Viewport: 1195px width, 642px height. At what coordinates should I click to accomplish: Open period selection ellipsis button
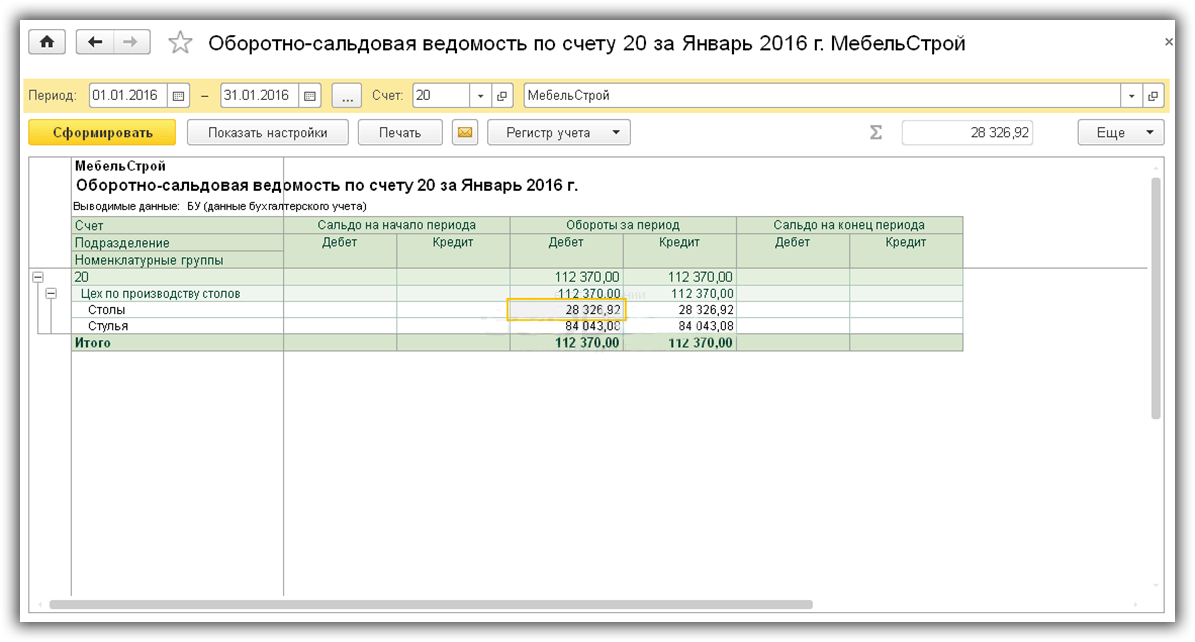(x=346, y=96)
